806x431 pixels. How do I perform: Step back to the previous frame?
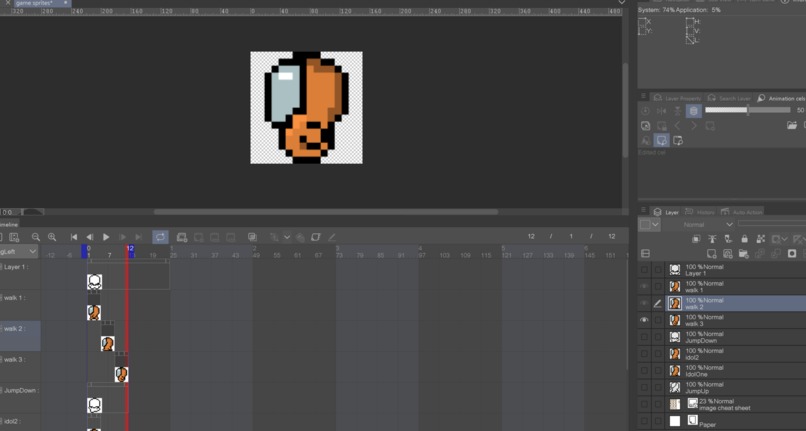(90, 237)
